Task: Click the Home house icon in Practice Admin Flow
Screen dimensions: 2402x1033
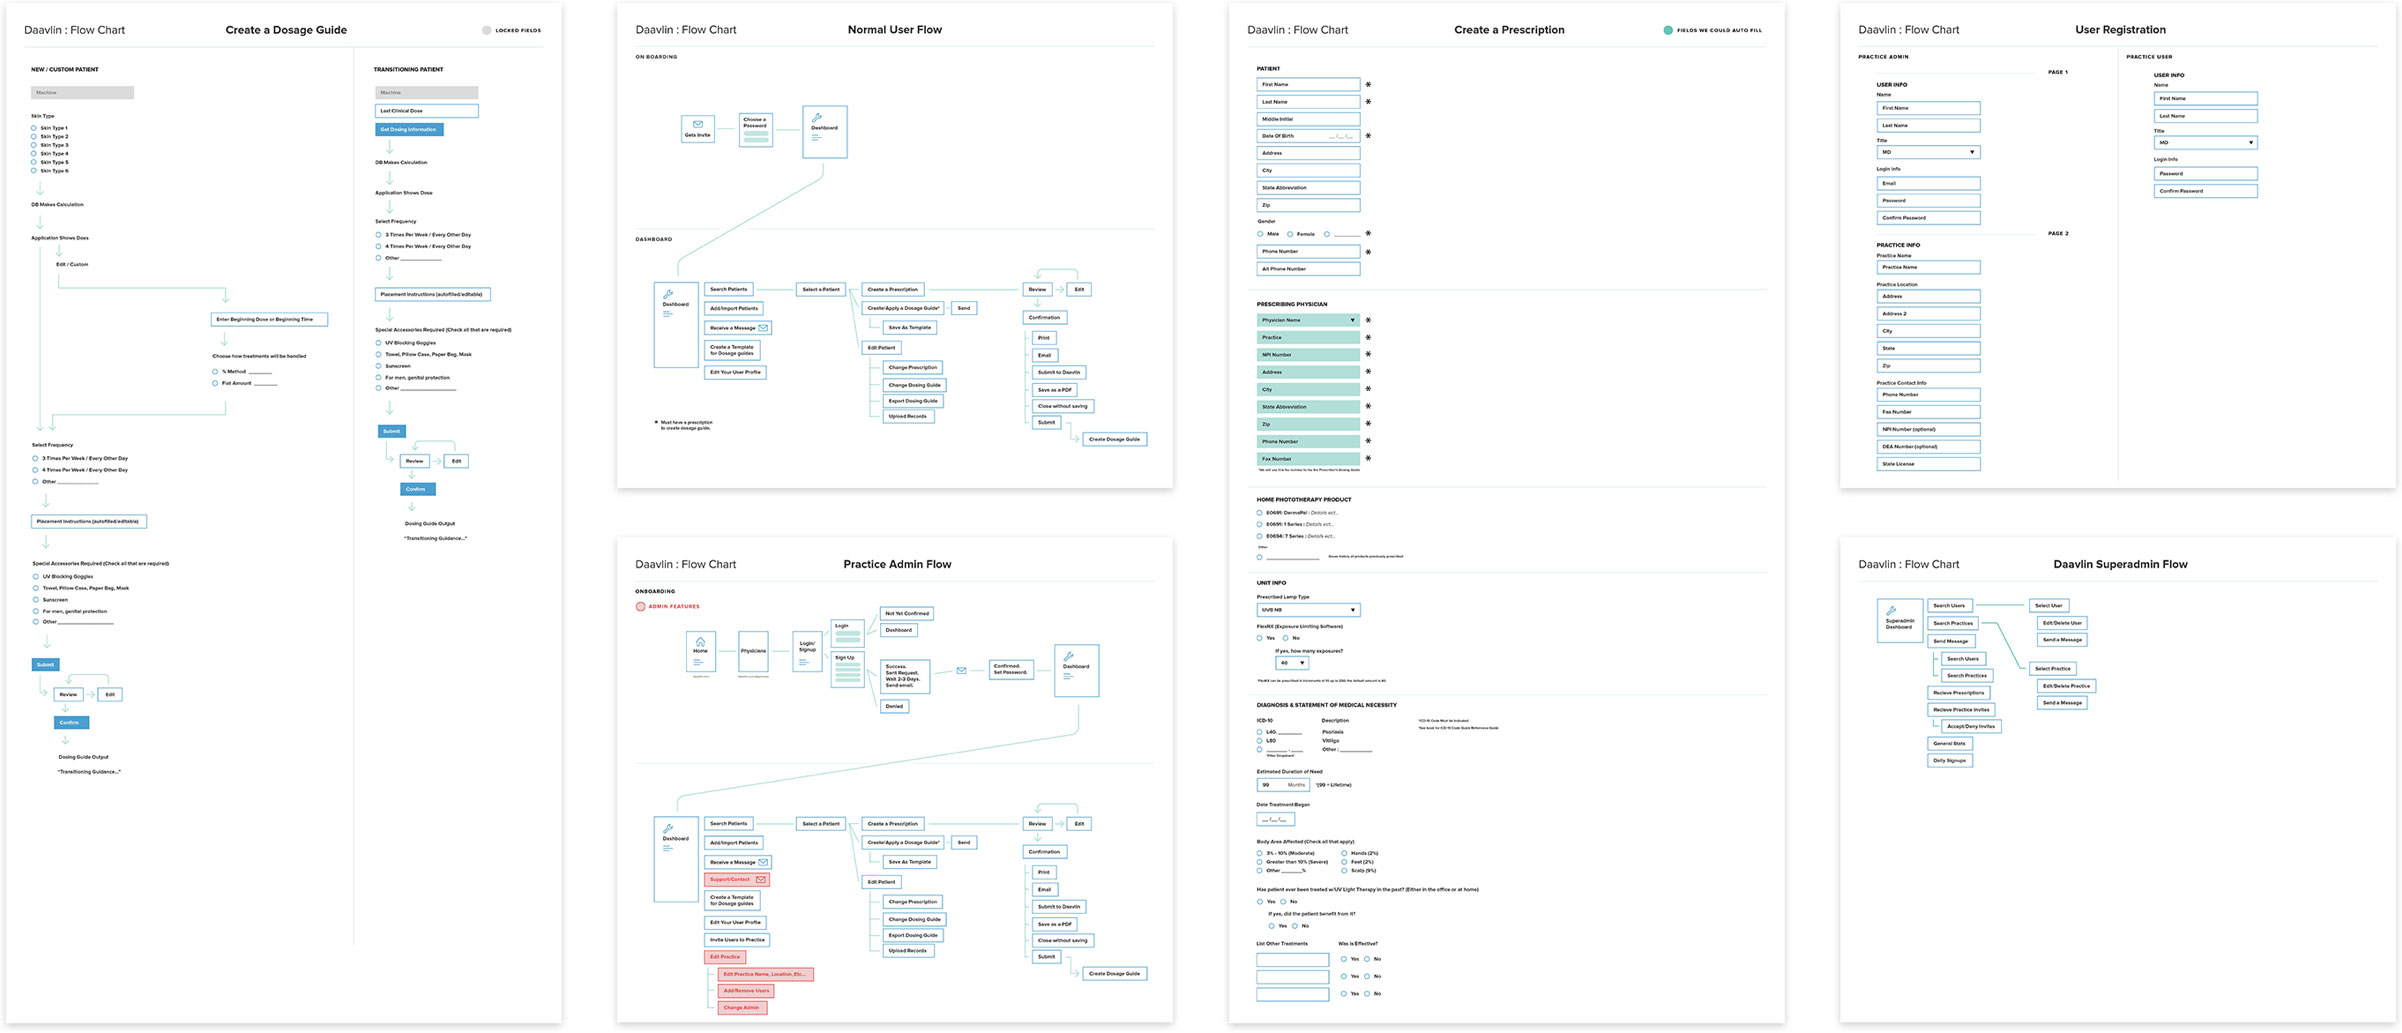Action: click(700, 642)
